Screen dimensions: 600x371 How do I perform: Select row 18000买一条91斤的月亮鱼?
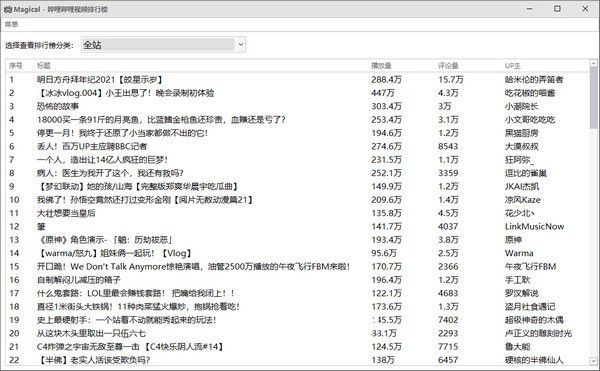click(x=298, y=120)
